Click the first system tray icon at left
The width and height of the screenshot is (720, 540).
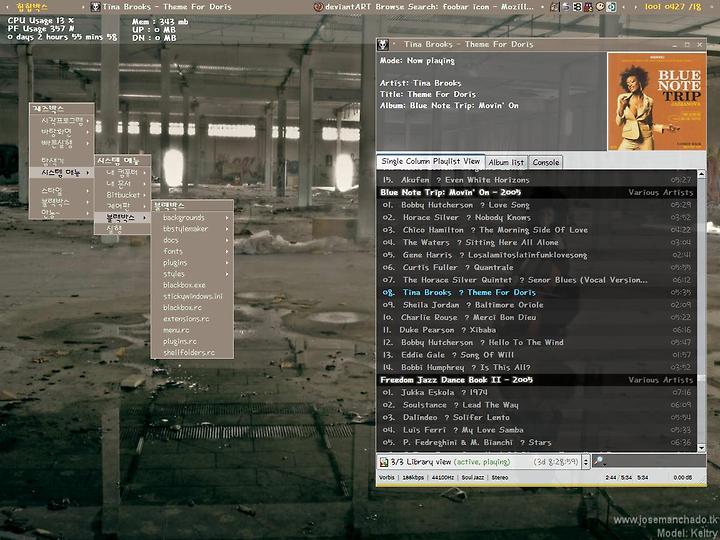(x=555, y=7)
